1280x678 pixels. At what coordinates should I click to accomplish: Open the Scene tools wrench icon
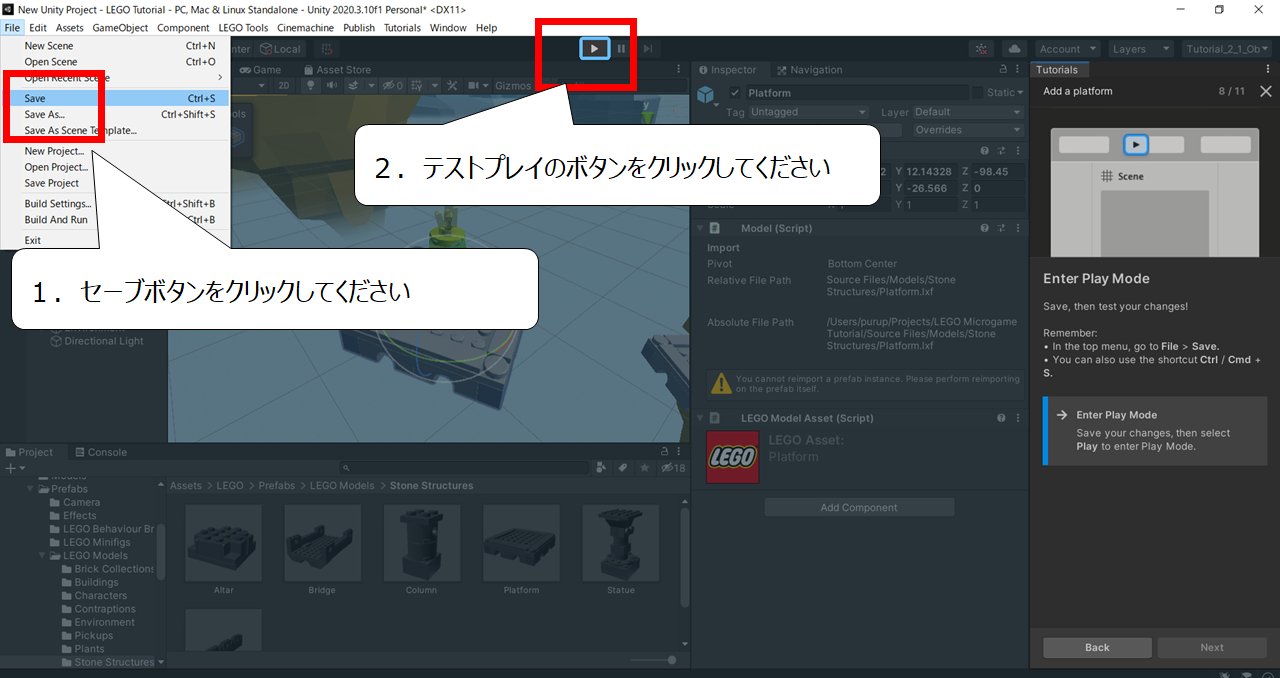coord(452,85)
